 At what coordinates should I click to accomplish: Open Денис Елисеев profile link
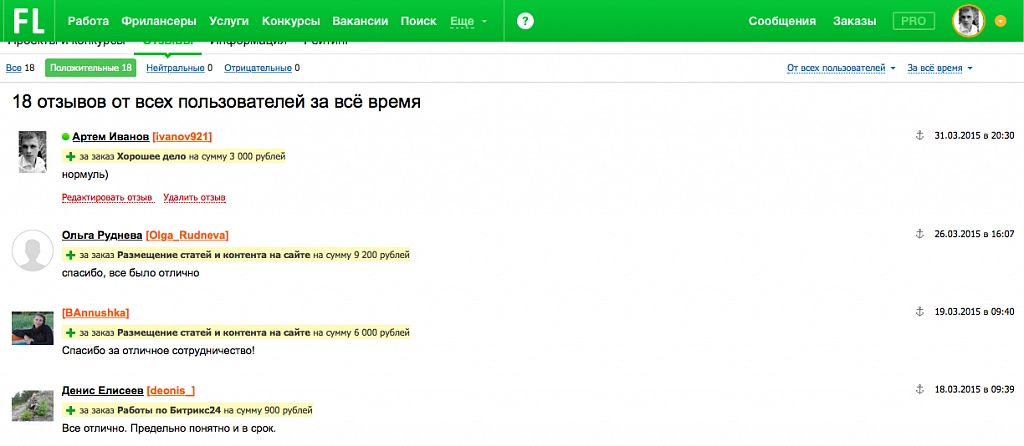click(103, 390)
